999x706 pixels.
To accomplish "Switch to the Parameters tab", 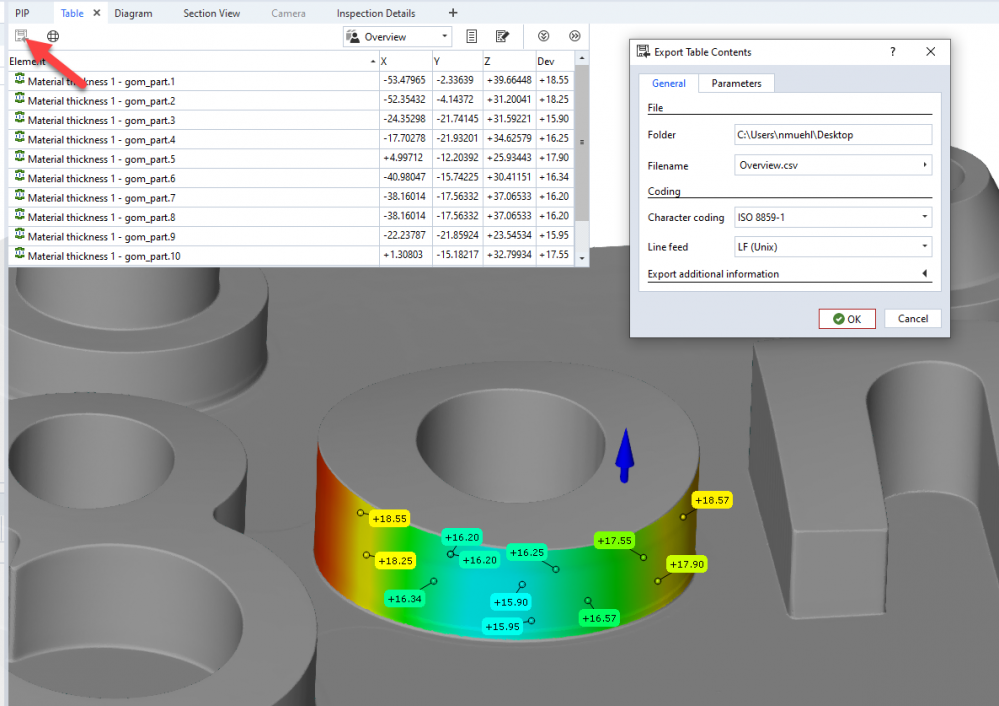I will pyautogui.click(x=736, y=83).
